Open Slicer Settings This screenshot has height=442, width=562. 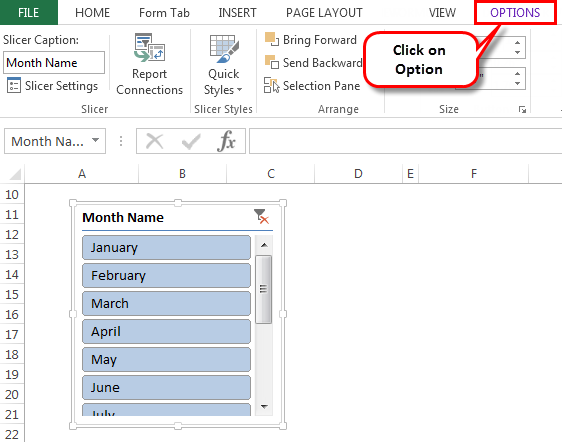[52, 86]
